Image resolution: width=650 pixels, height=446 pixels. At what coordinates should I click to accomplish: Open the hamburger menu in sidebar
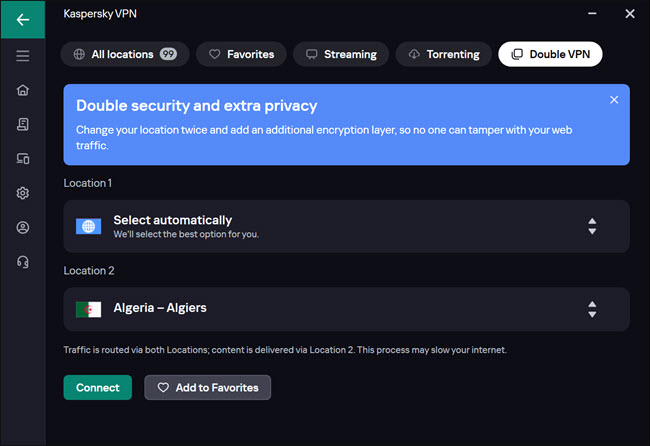pos(22,56)
